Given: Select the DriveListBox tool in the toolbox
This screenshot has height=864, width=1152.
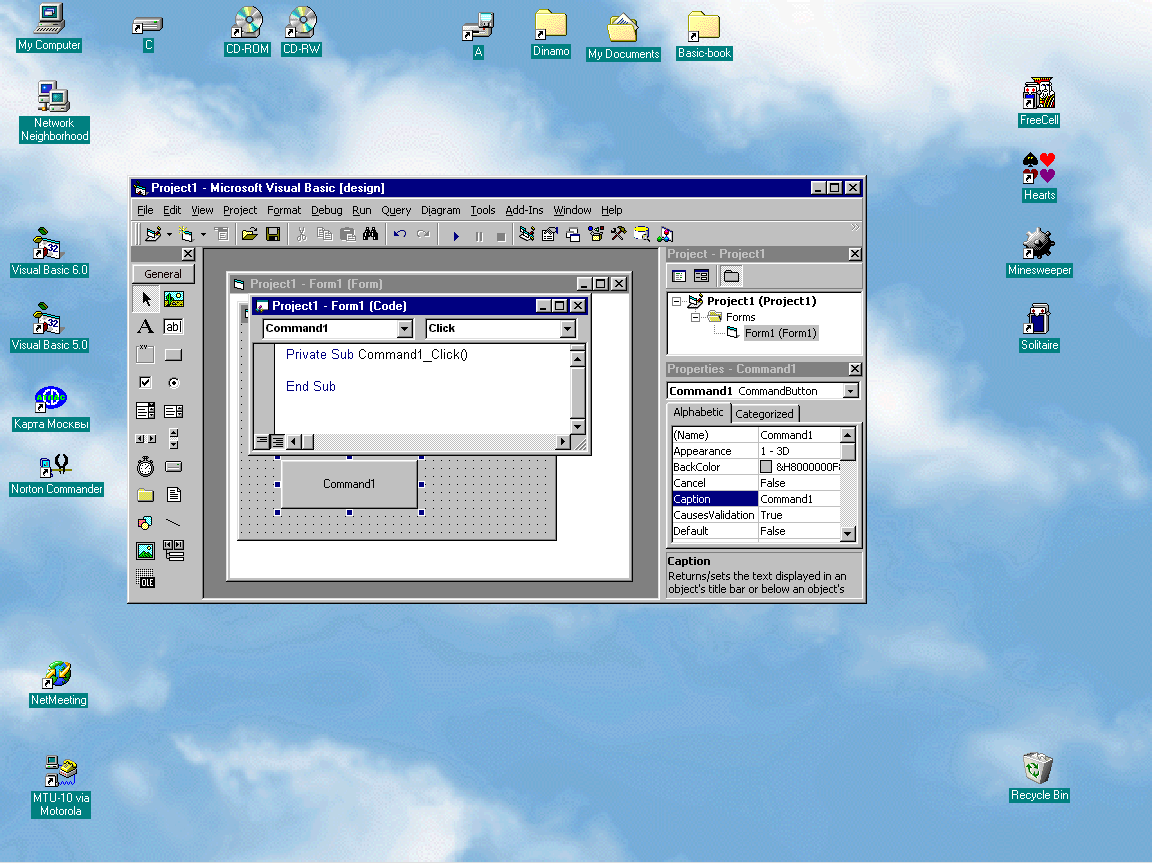Looking at the screenshot, I should pos(174,467).
